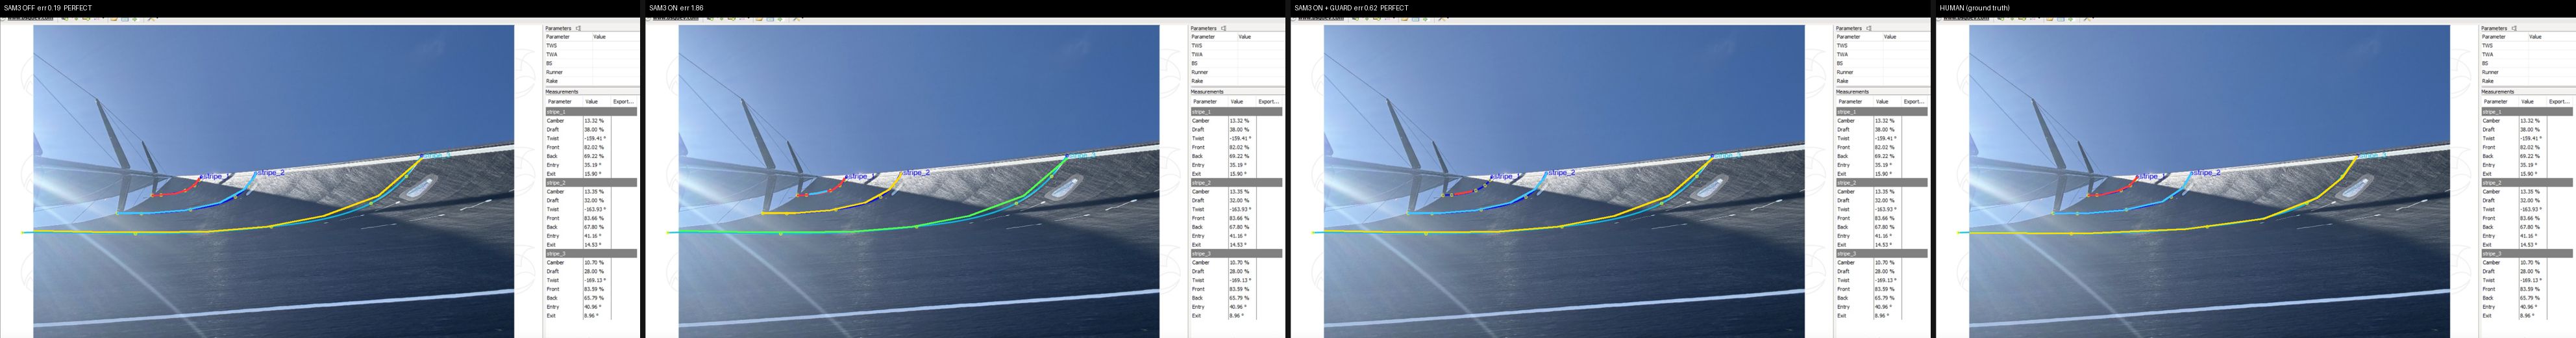Click stripe_2 Draft value 32.00 % in SAM3 ON + GUARD panel
This screenshot has width=2576, height=338.
coord(1885,201)
